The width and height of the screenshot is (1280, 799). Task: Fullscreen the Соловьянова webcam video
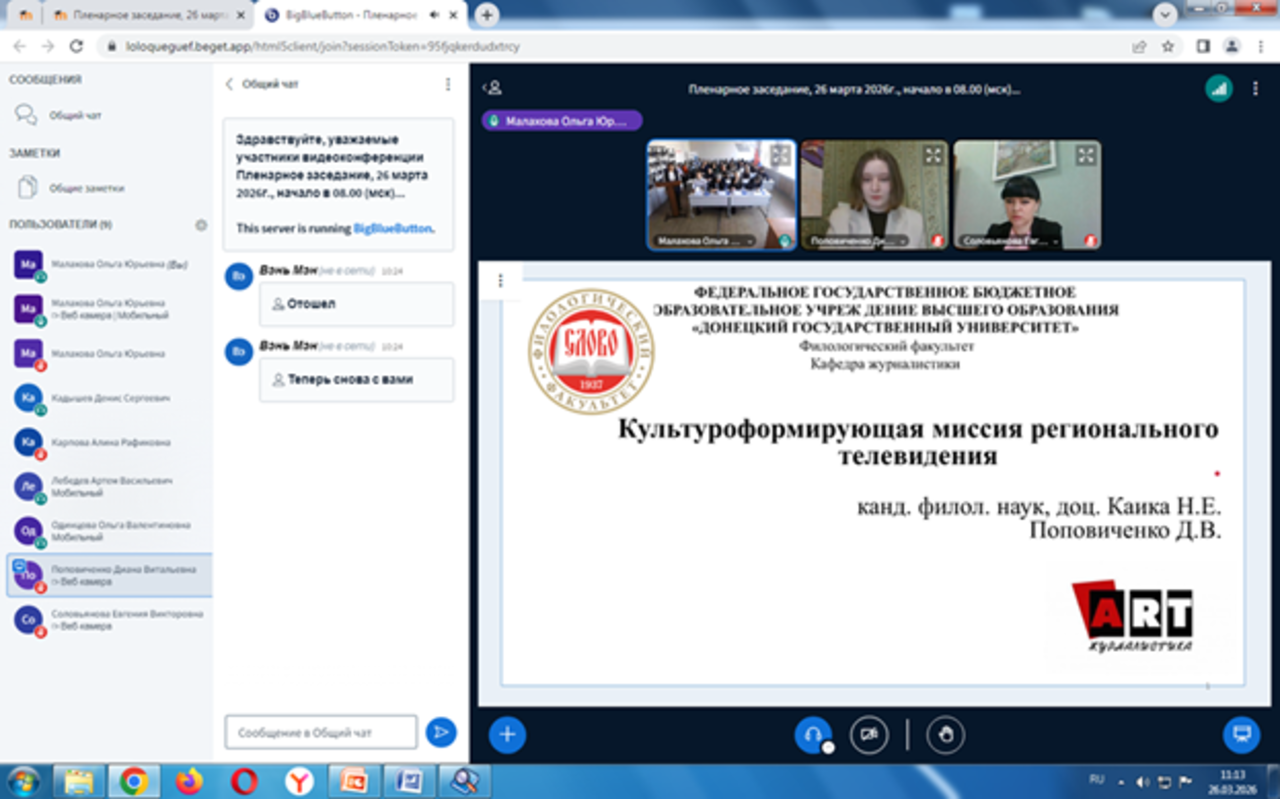[x=1085, y=155]
